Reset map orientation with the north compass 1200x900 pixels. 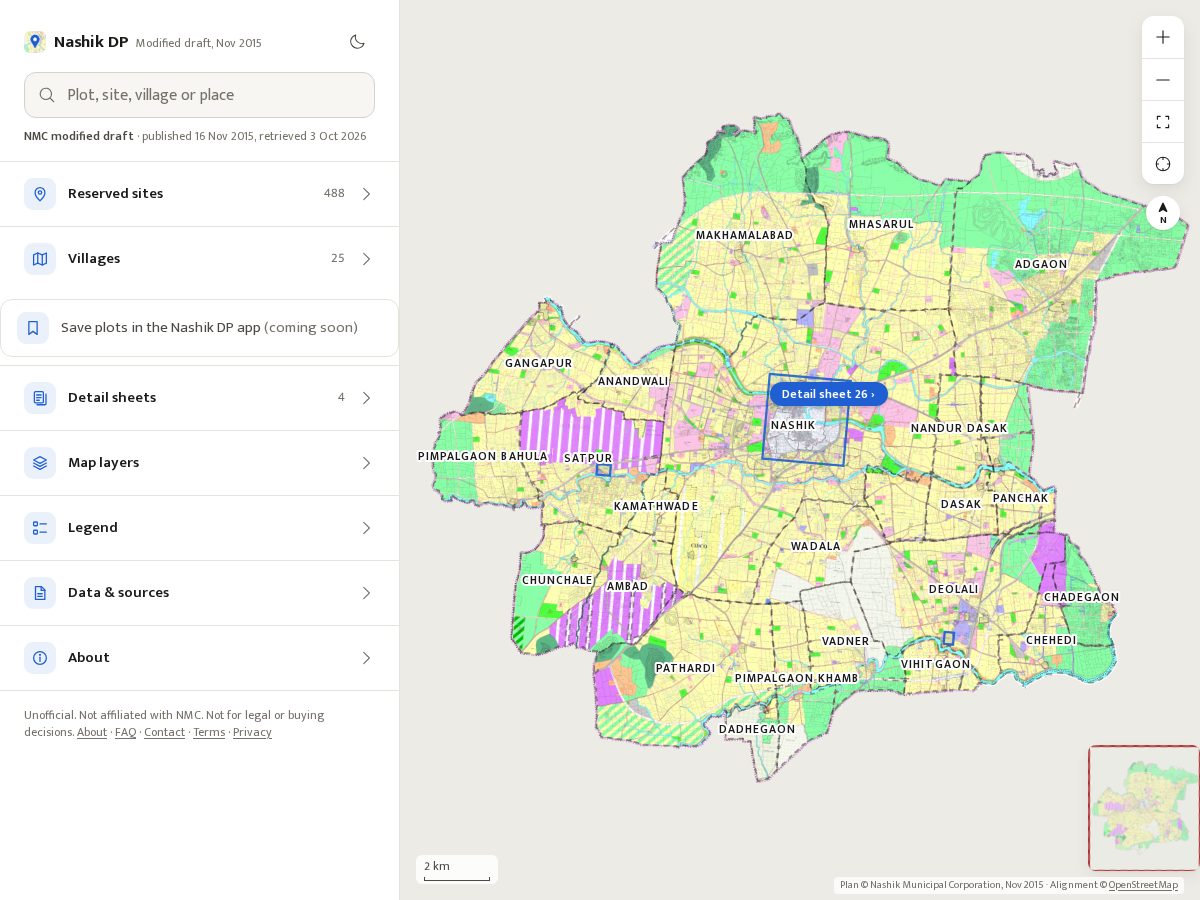(1163, 213)
